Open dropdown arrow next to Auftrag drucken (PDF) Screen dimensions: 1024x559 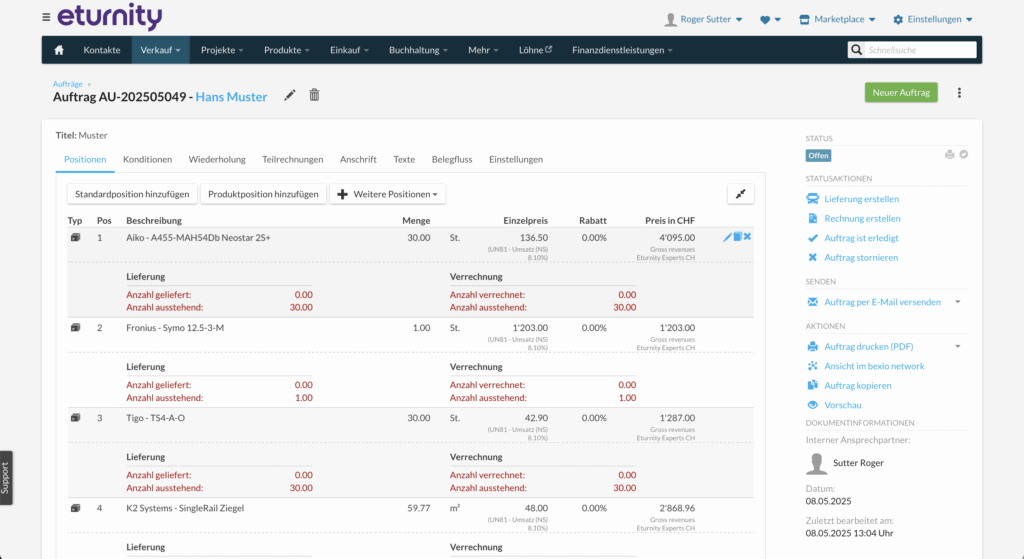(x=958, y=347)
